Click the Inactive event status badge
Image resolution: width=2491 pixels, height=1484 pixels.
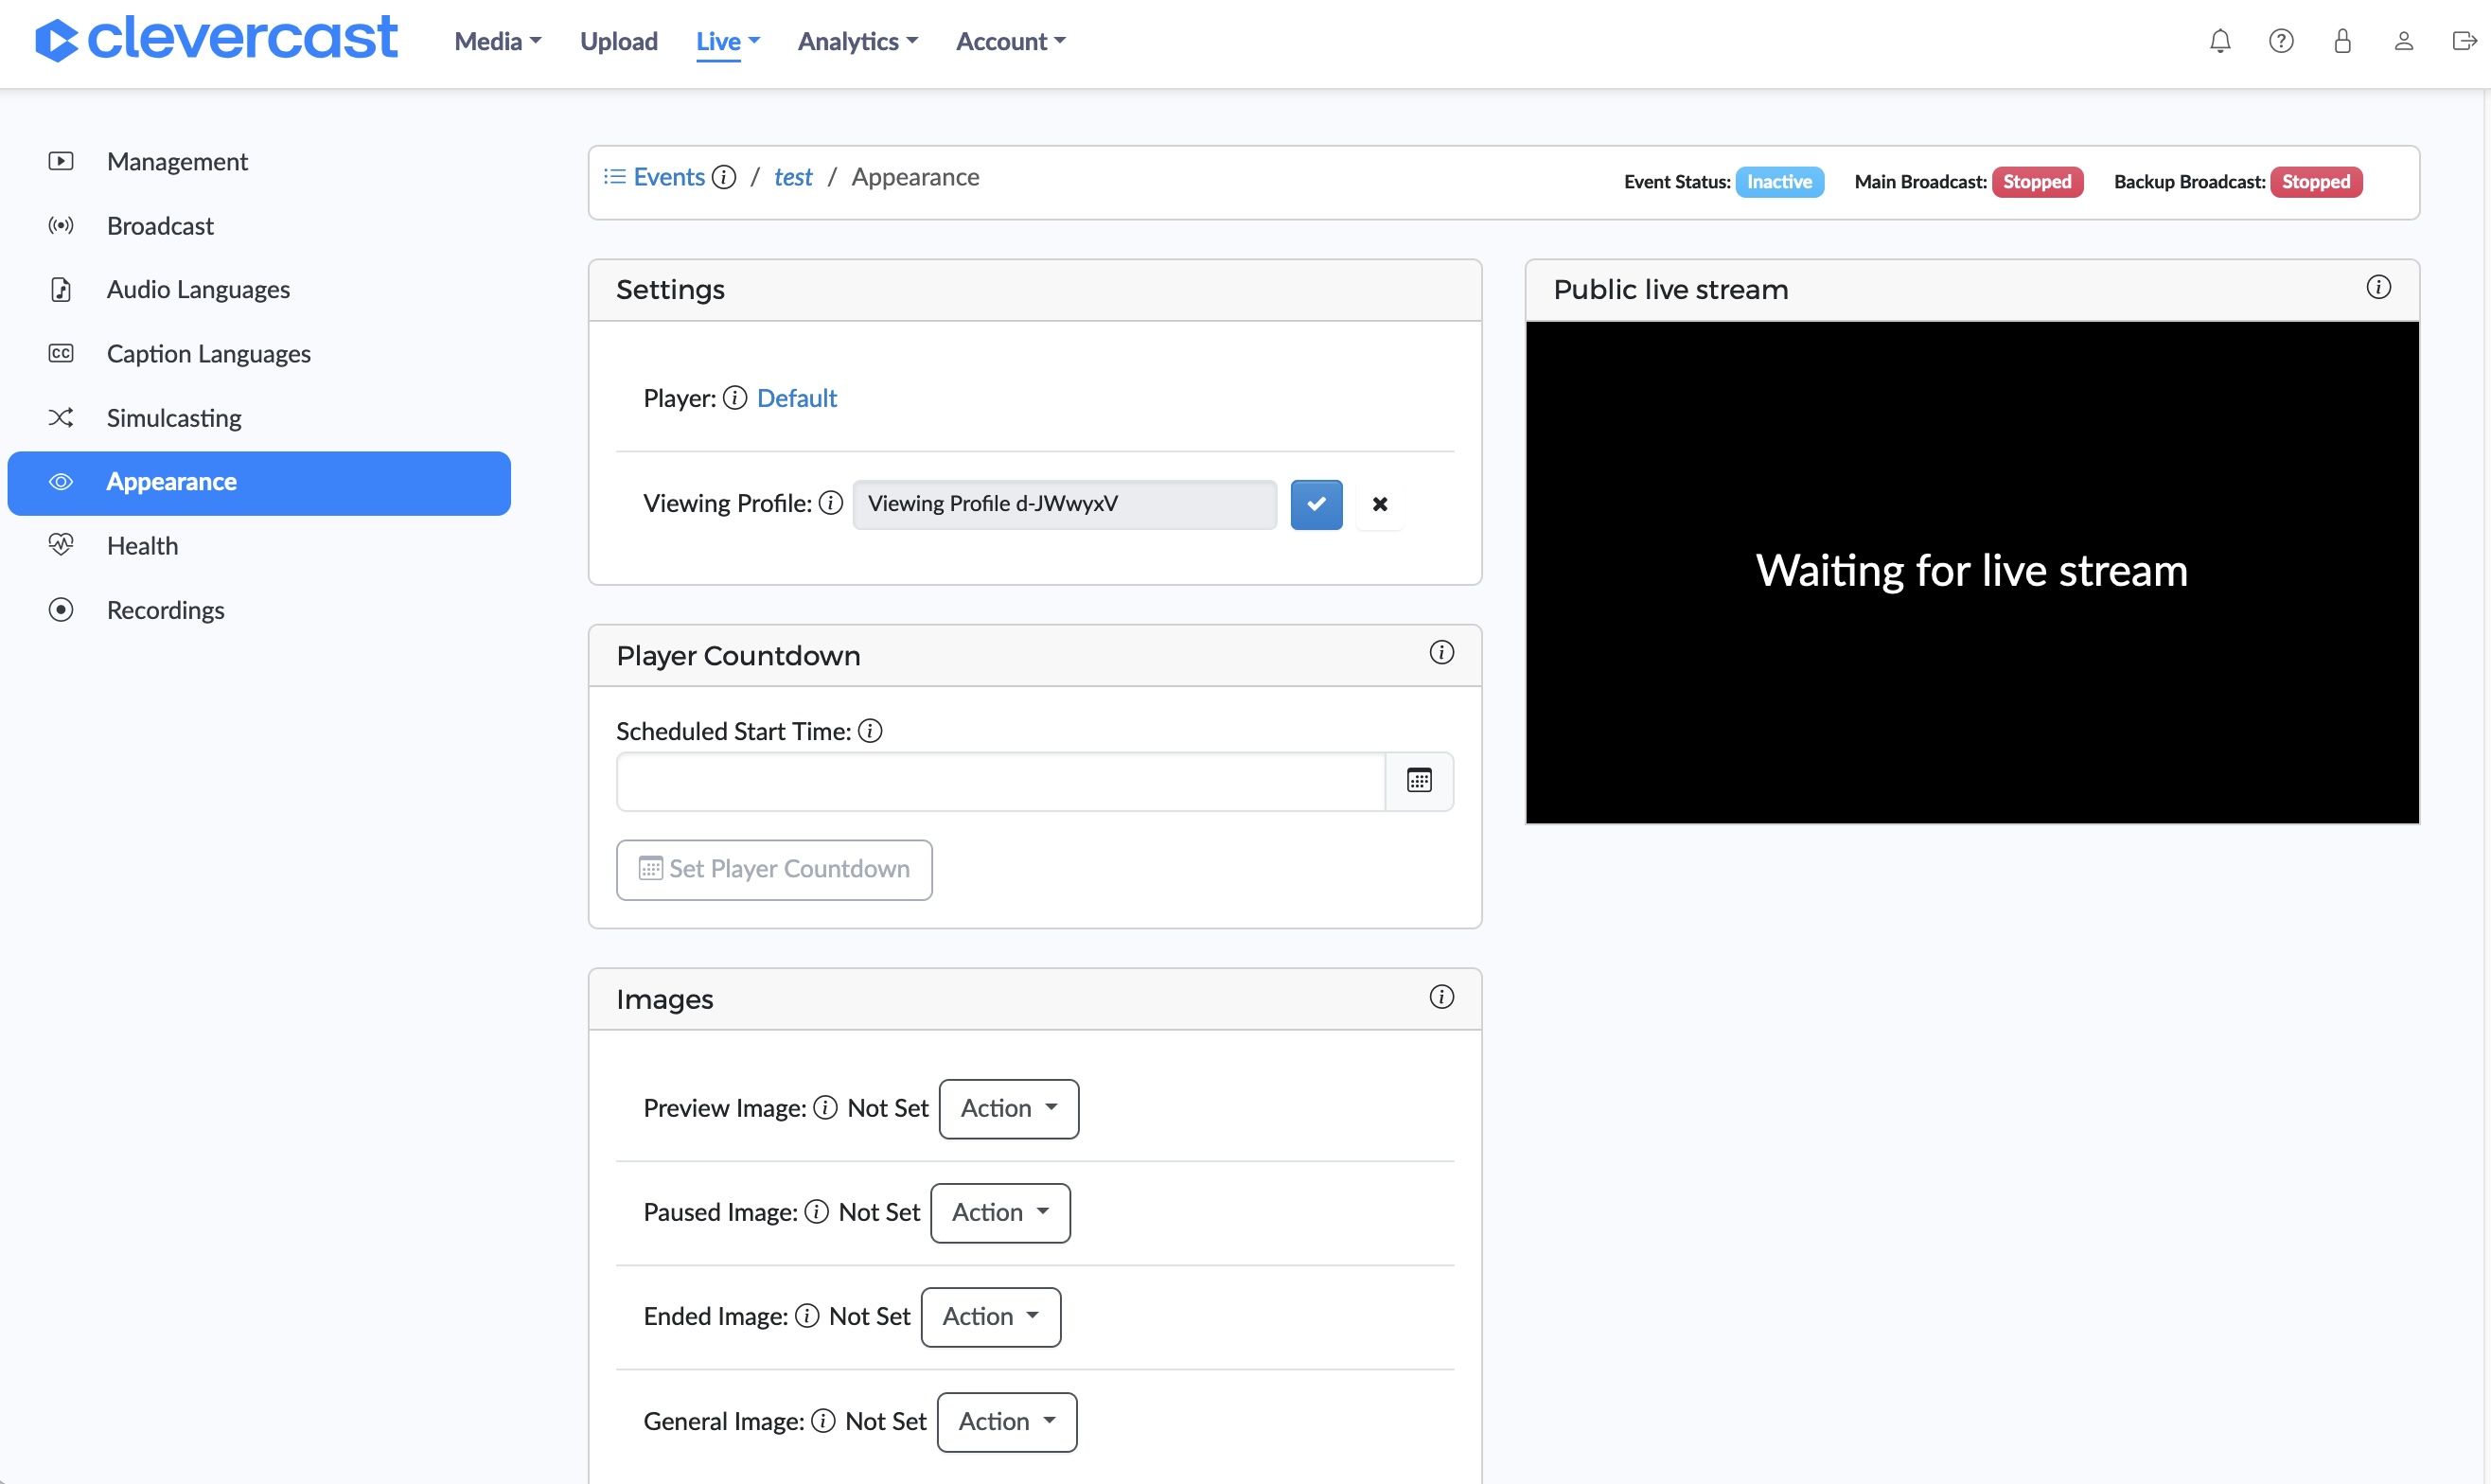pyautogui.click(x=1779, y=181)
